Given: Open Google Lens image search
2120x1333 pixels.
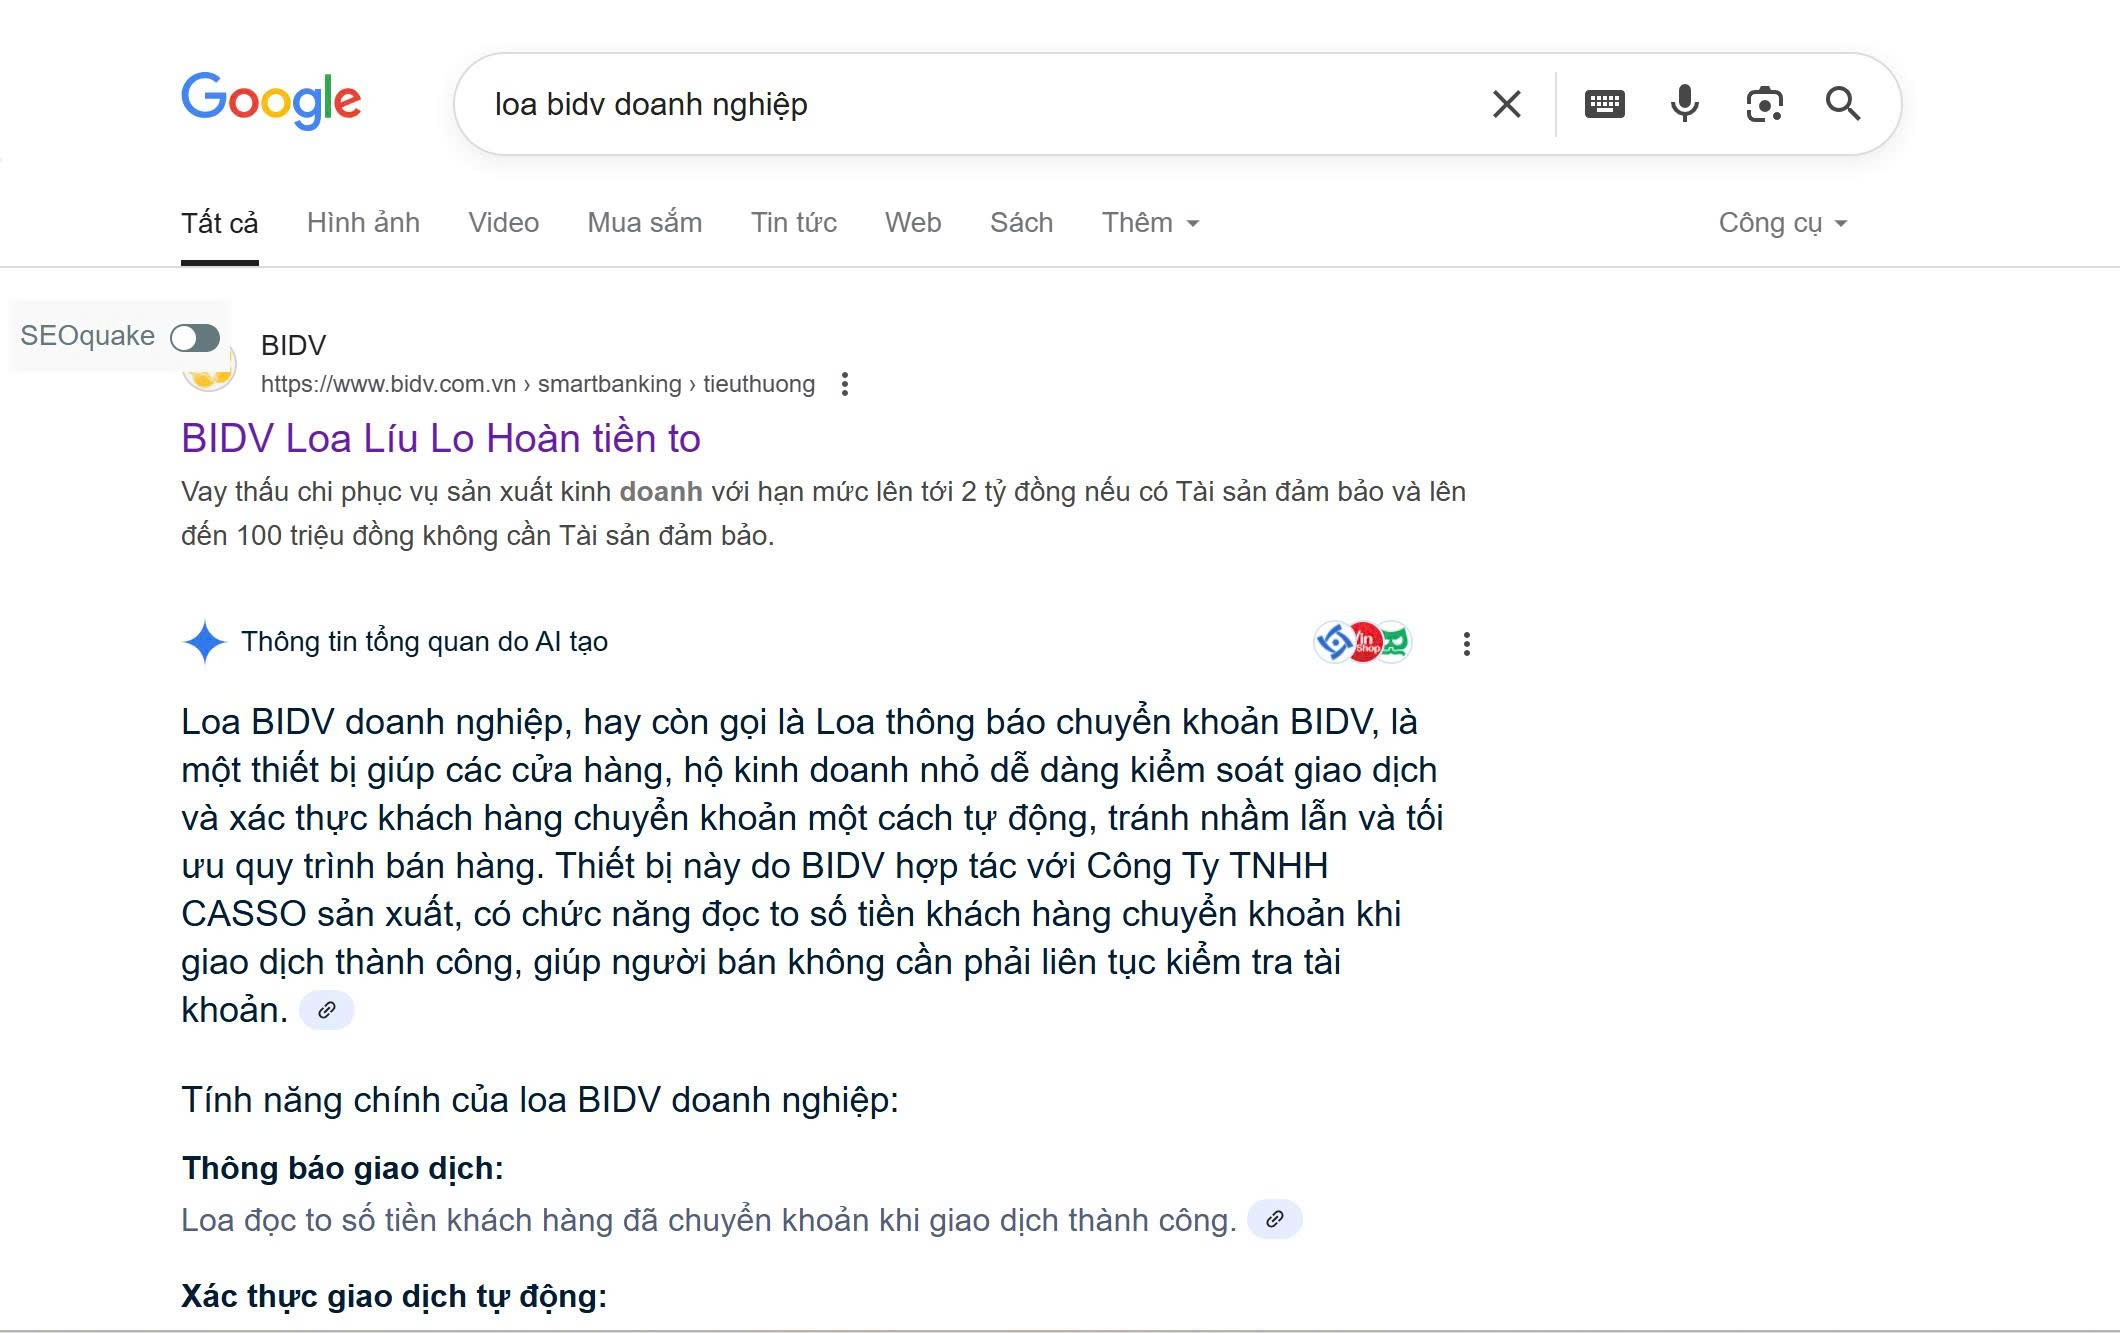Looking at the screenshot, I should click(1764, 104).
